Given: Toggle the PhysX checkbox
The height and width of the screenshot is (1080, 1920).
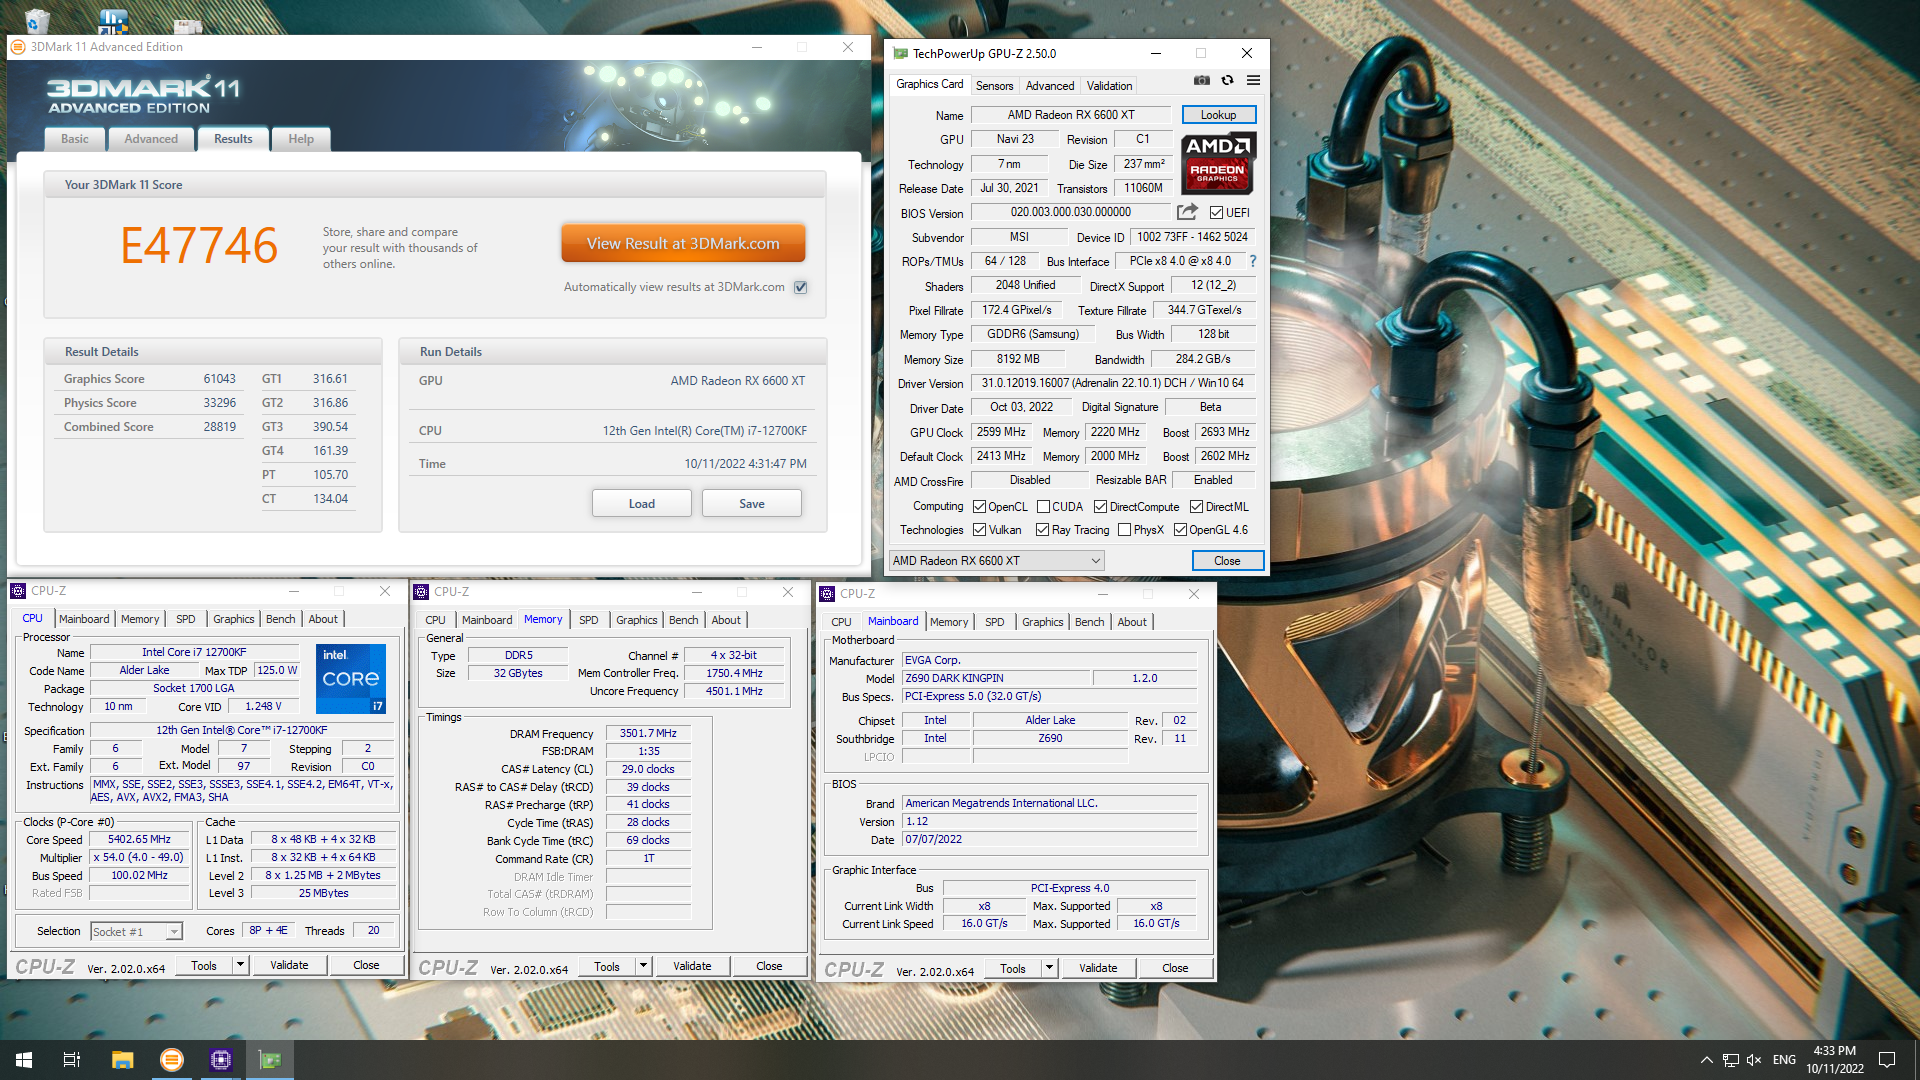Looking at the screenshot, I should pyautogui.click(x=1125, y=530).
